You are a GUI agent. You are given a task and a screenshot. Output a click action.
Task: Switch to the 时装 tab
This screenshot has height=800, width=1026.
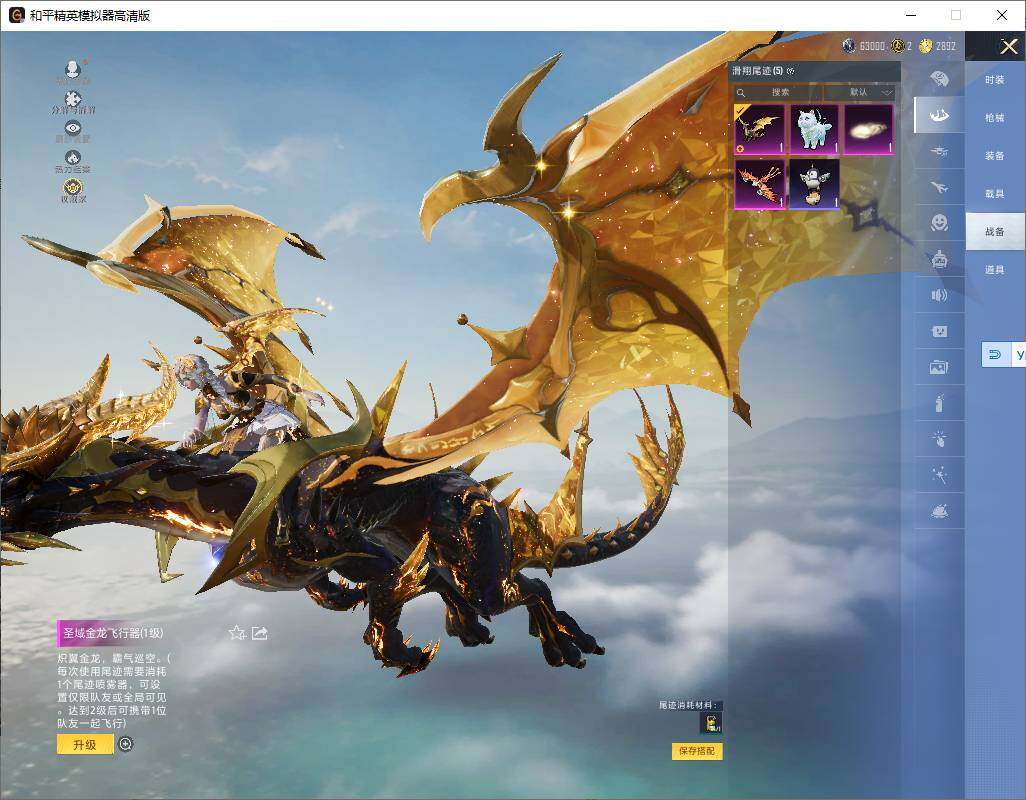(x=995, y=80)
